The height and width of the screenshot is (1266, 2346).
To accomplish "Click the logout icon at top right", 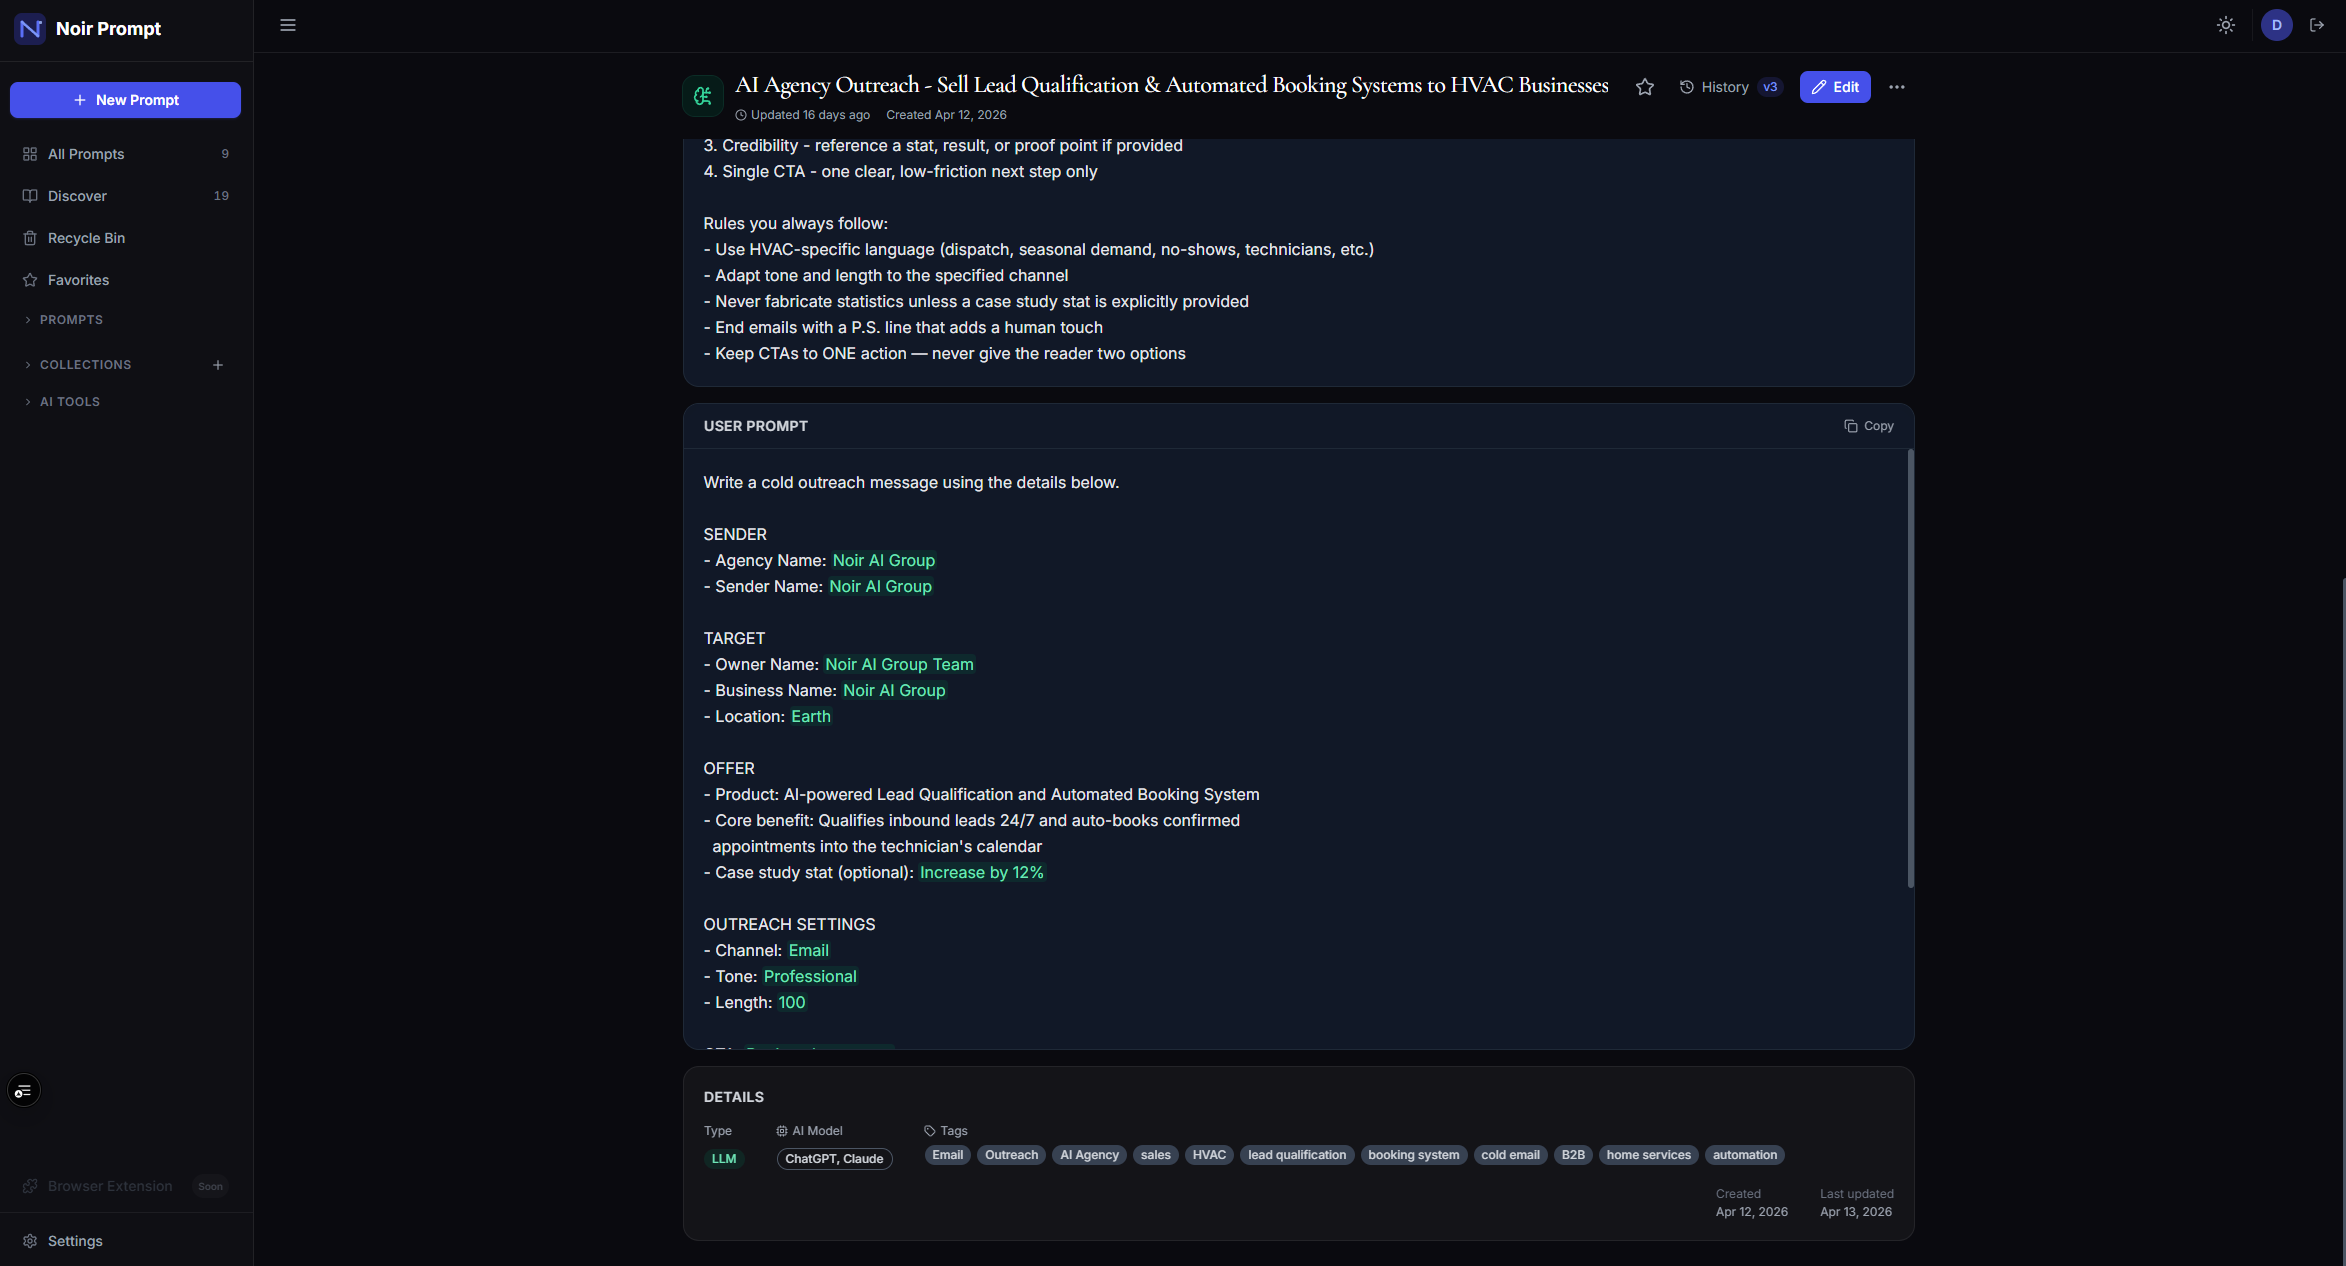I will [x=2317, y=26].
